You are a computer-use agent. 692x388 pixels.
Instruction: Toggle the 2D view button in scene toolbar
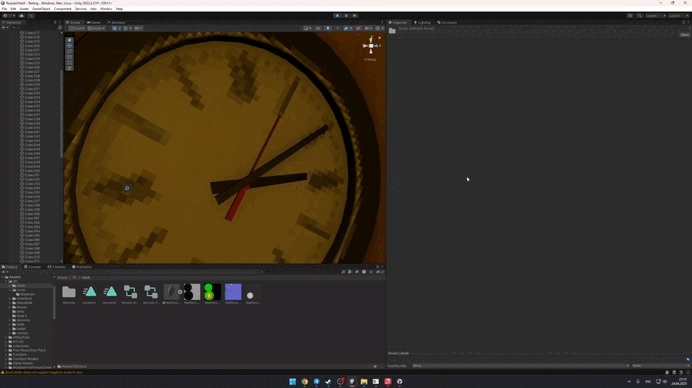pos(318,28)
